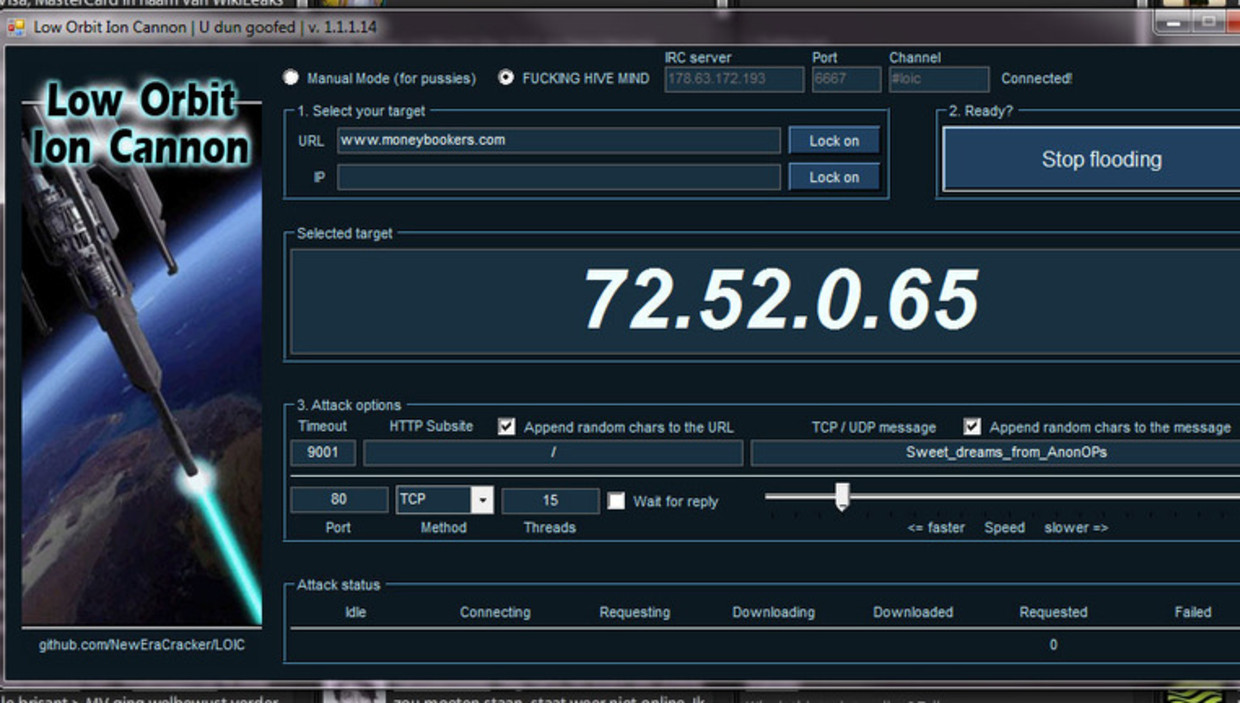Click Lock on button next to URL
Image resolution: width=1240 pixels, height=703 pixels.
point(834,141)
